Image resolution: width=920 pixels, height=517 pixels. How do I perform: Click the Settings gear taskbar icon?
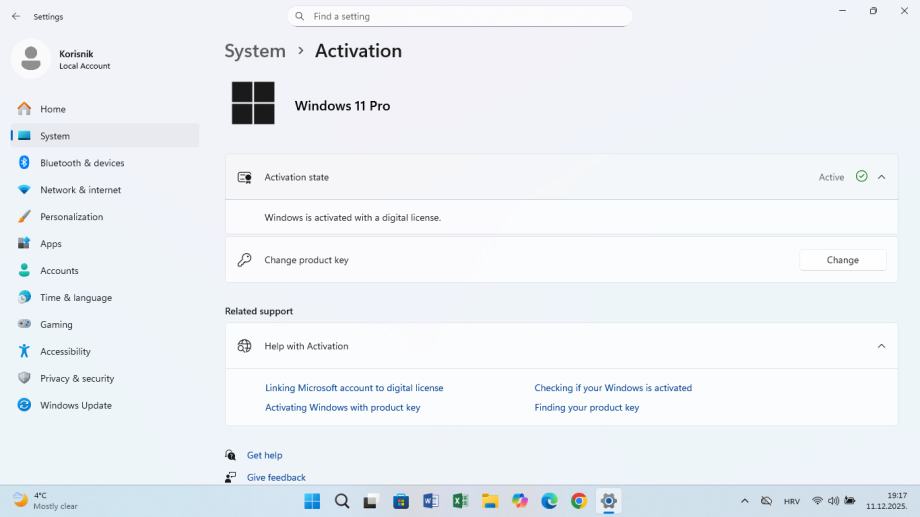tap(608, 501)
